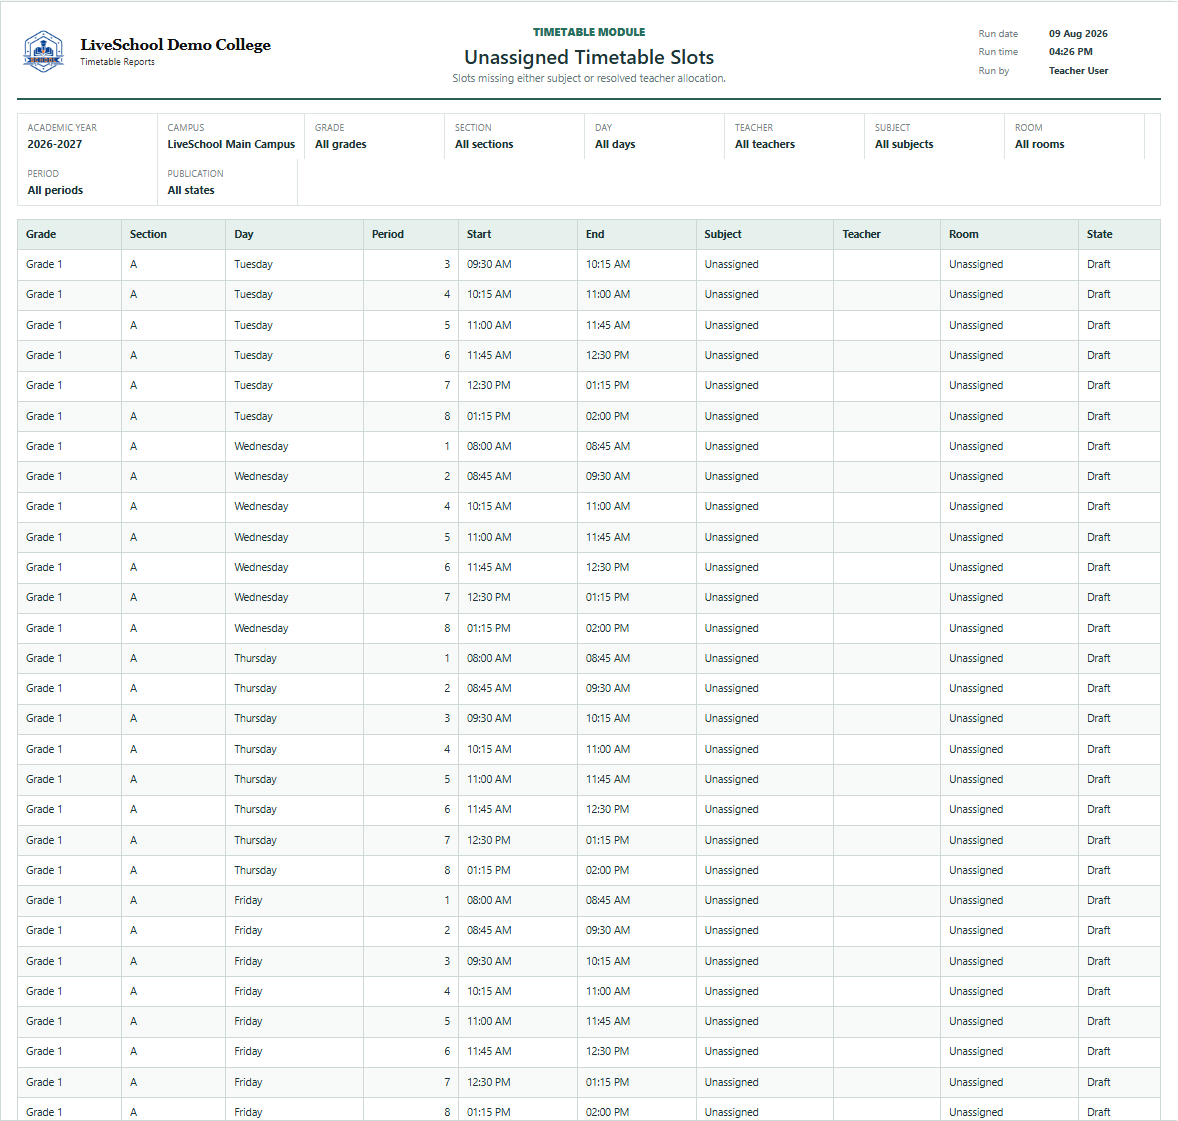
Task: Click the Day filter value All days
Action: tap(615, 144)
